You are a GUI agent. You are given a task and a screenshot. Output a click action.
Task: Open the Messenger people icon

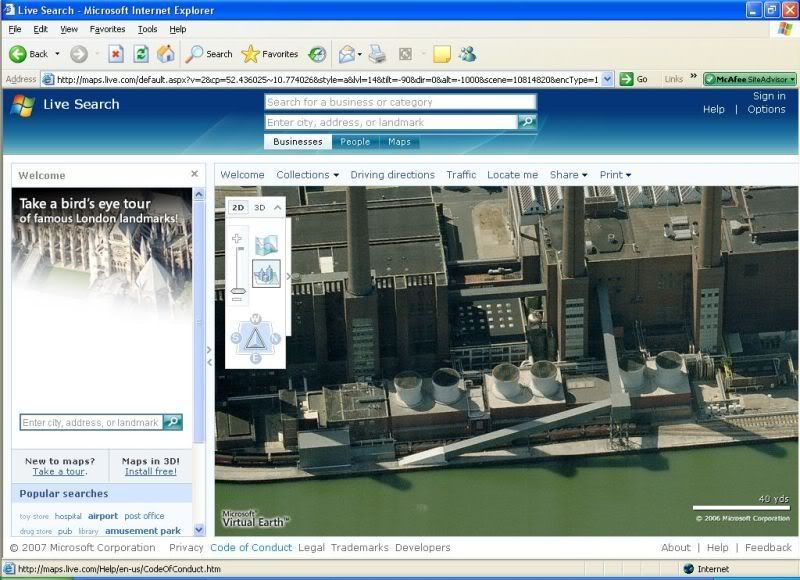point(467,54)
